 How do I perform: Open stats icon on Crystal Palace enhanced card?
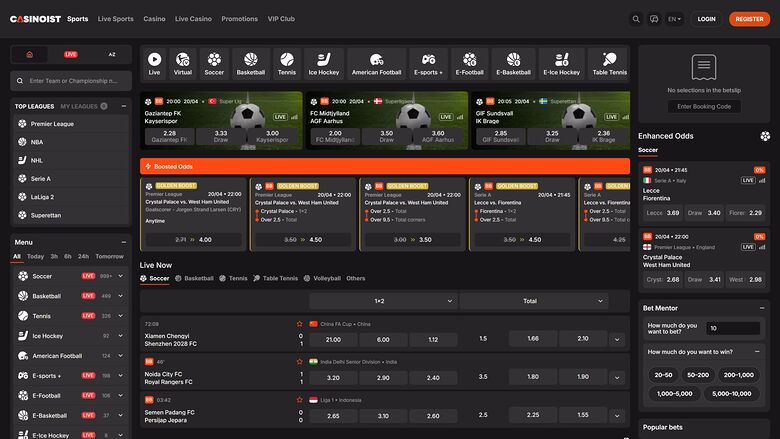click(762, 247)
